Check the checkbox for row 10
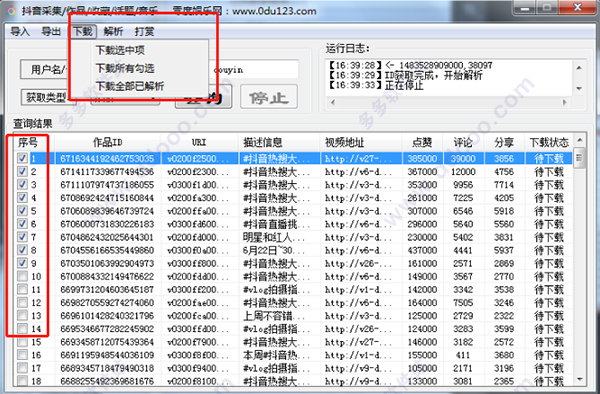600x394 pixels. click(22, 276)
